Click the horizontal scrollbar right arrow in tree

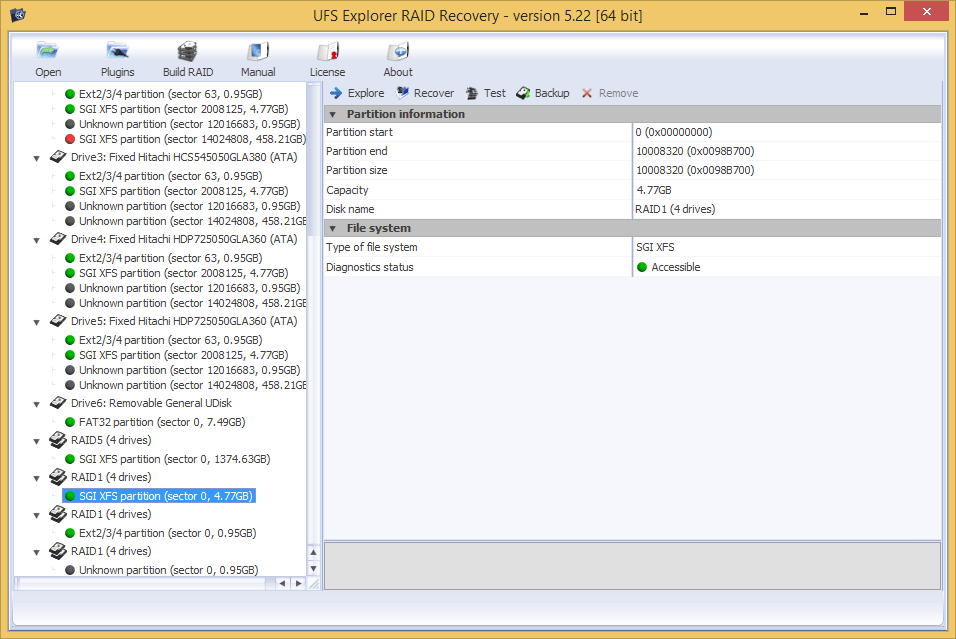click(x=298, y=583)
